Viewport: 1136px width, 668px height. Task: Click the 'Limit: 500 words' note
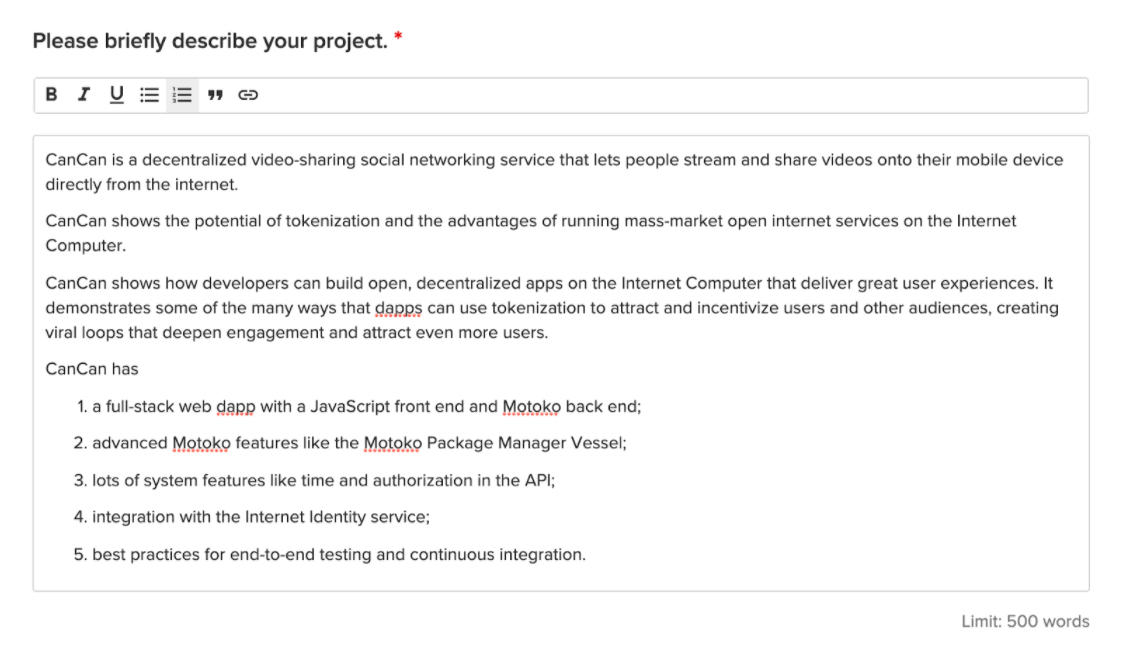pyautogui.click(x=1025, y=622)
